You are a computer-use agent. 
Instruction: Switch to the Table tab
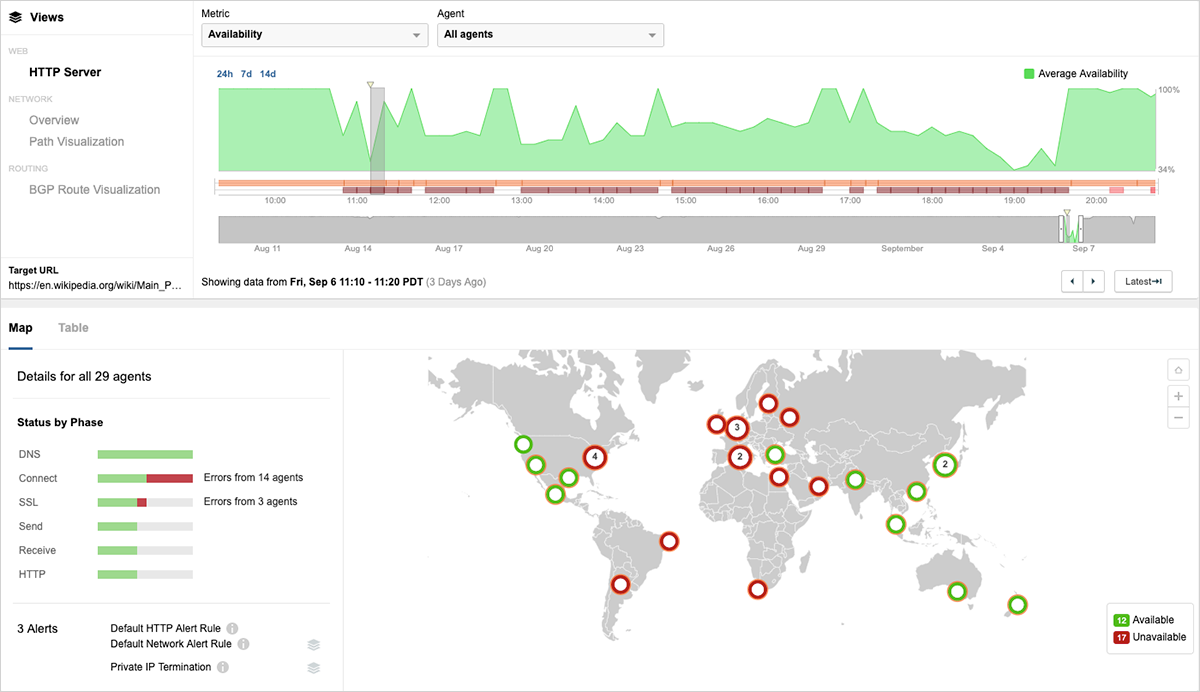point(73,328)
